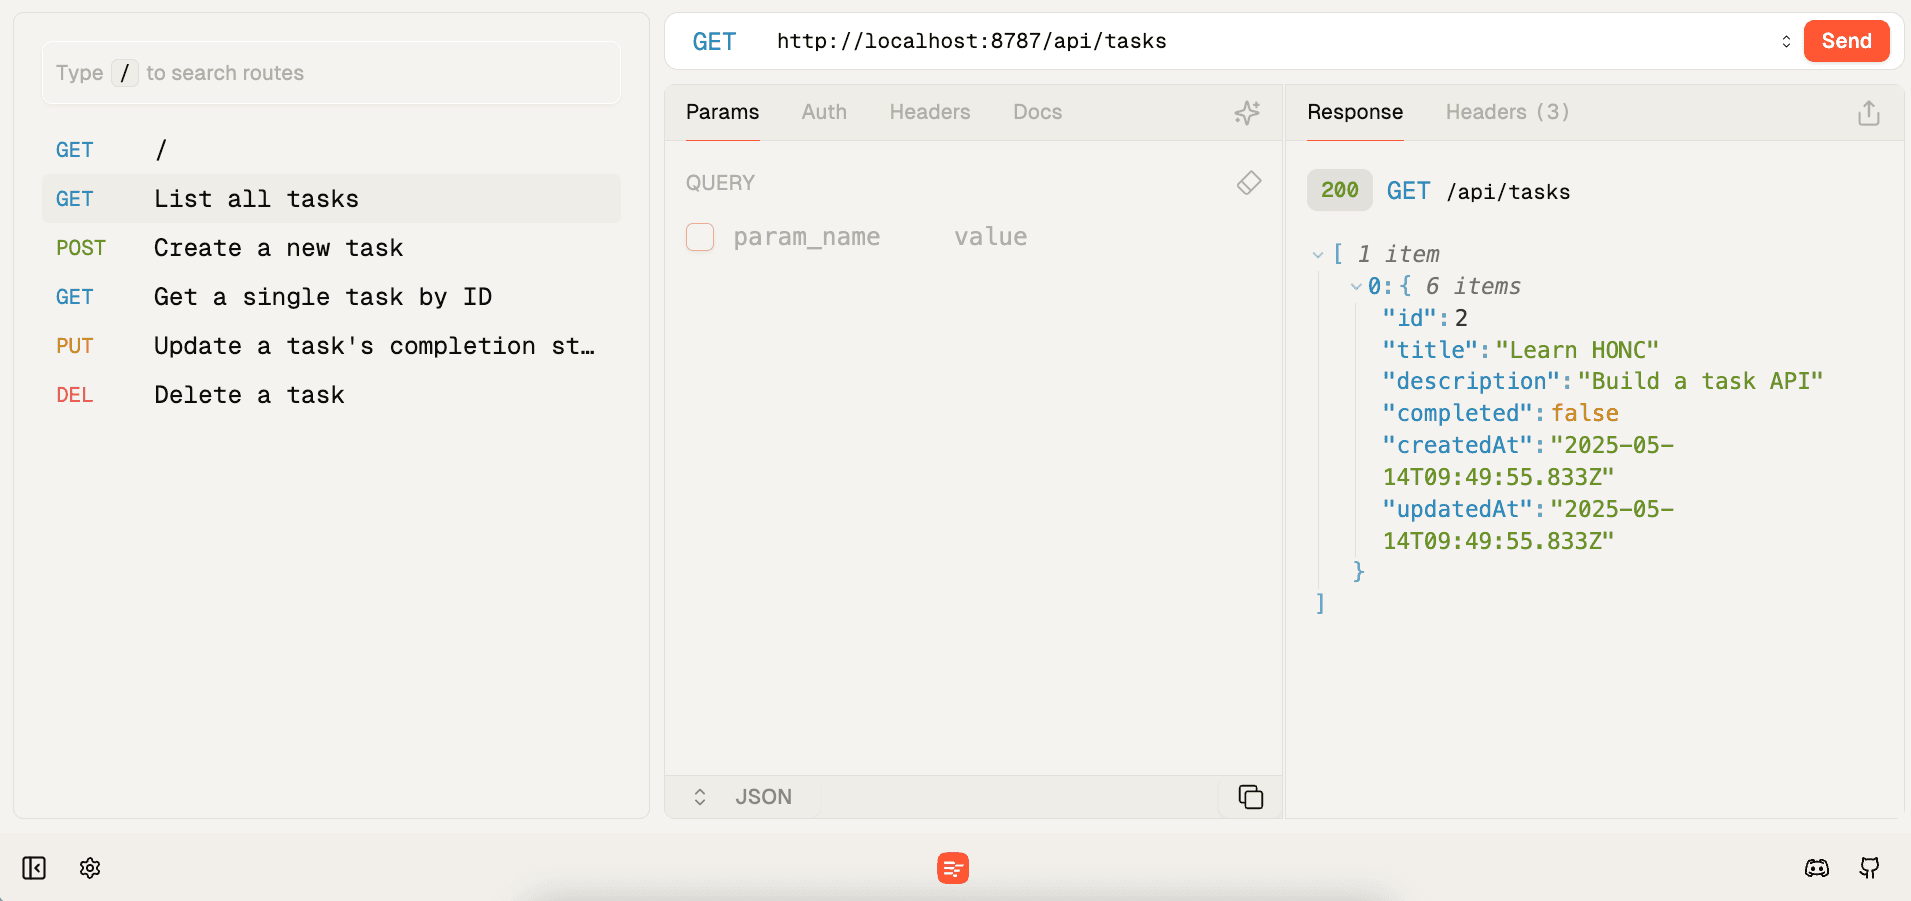The height and width of the screenshot is (901, 1911).
Task: Visit the project GitHub repository
Action: [1870, 868]
